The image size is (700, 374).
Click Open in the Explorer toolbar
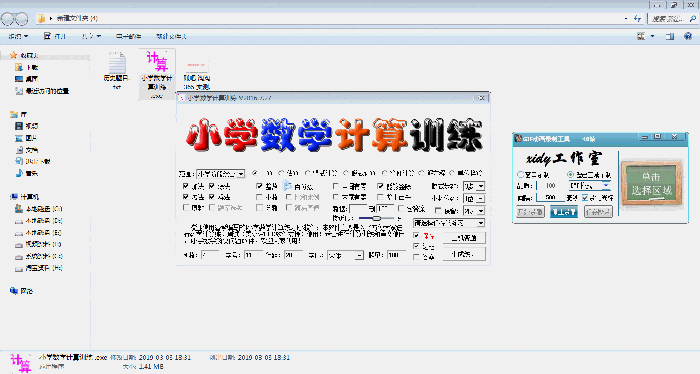pos(54,36)
